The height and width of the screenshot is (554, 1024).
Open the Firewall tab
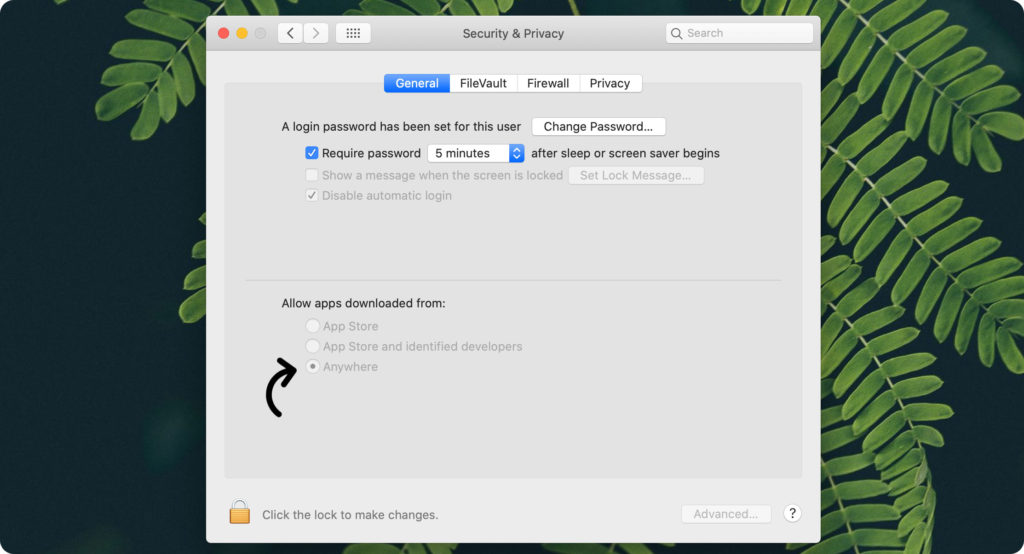548,83
